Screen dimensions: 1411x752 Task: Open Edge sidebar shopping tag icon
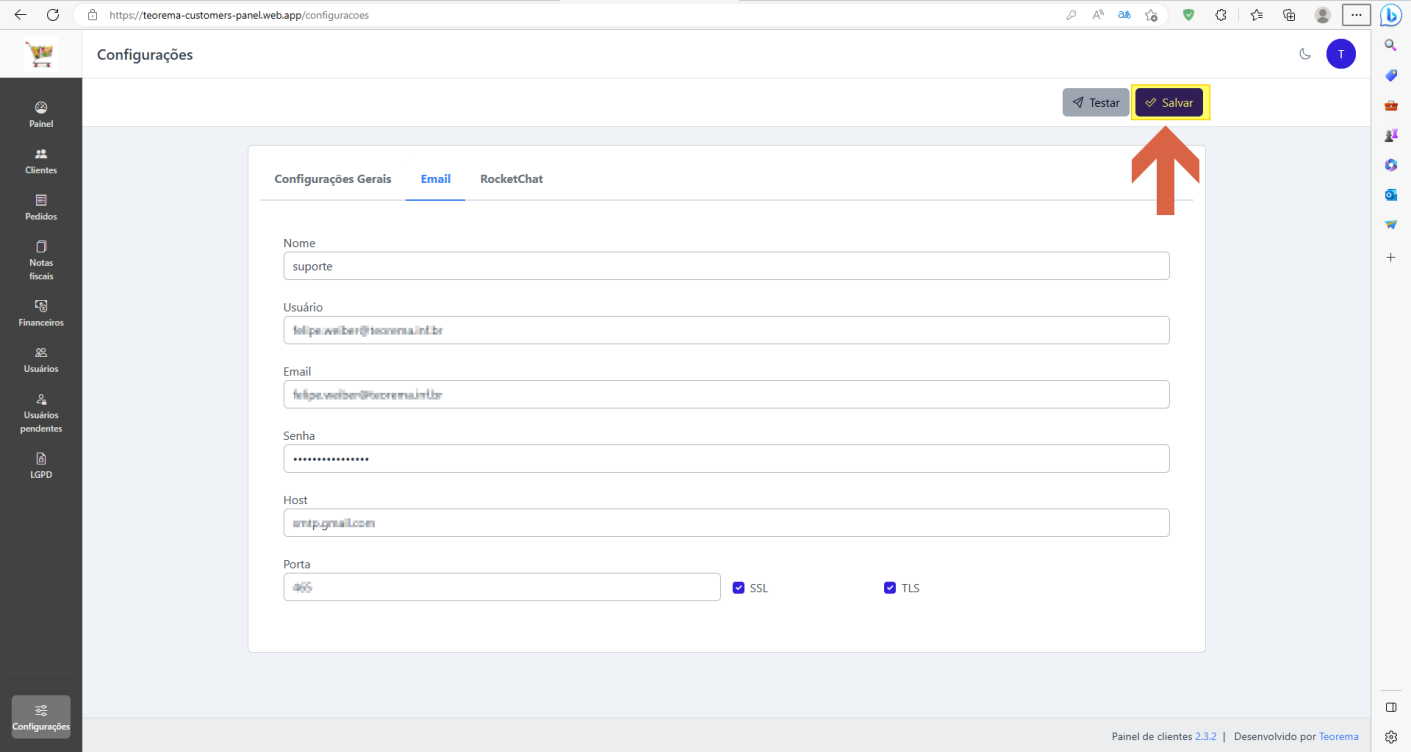point(1390,75)
